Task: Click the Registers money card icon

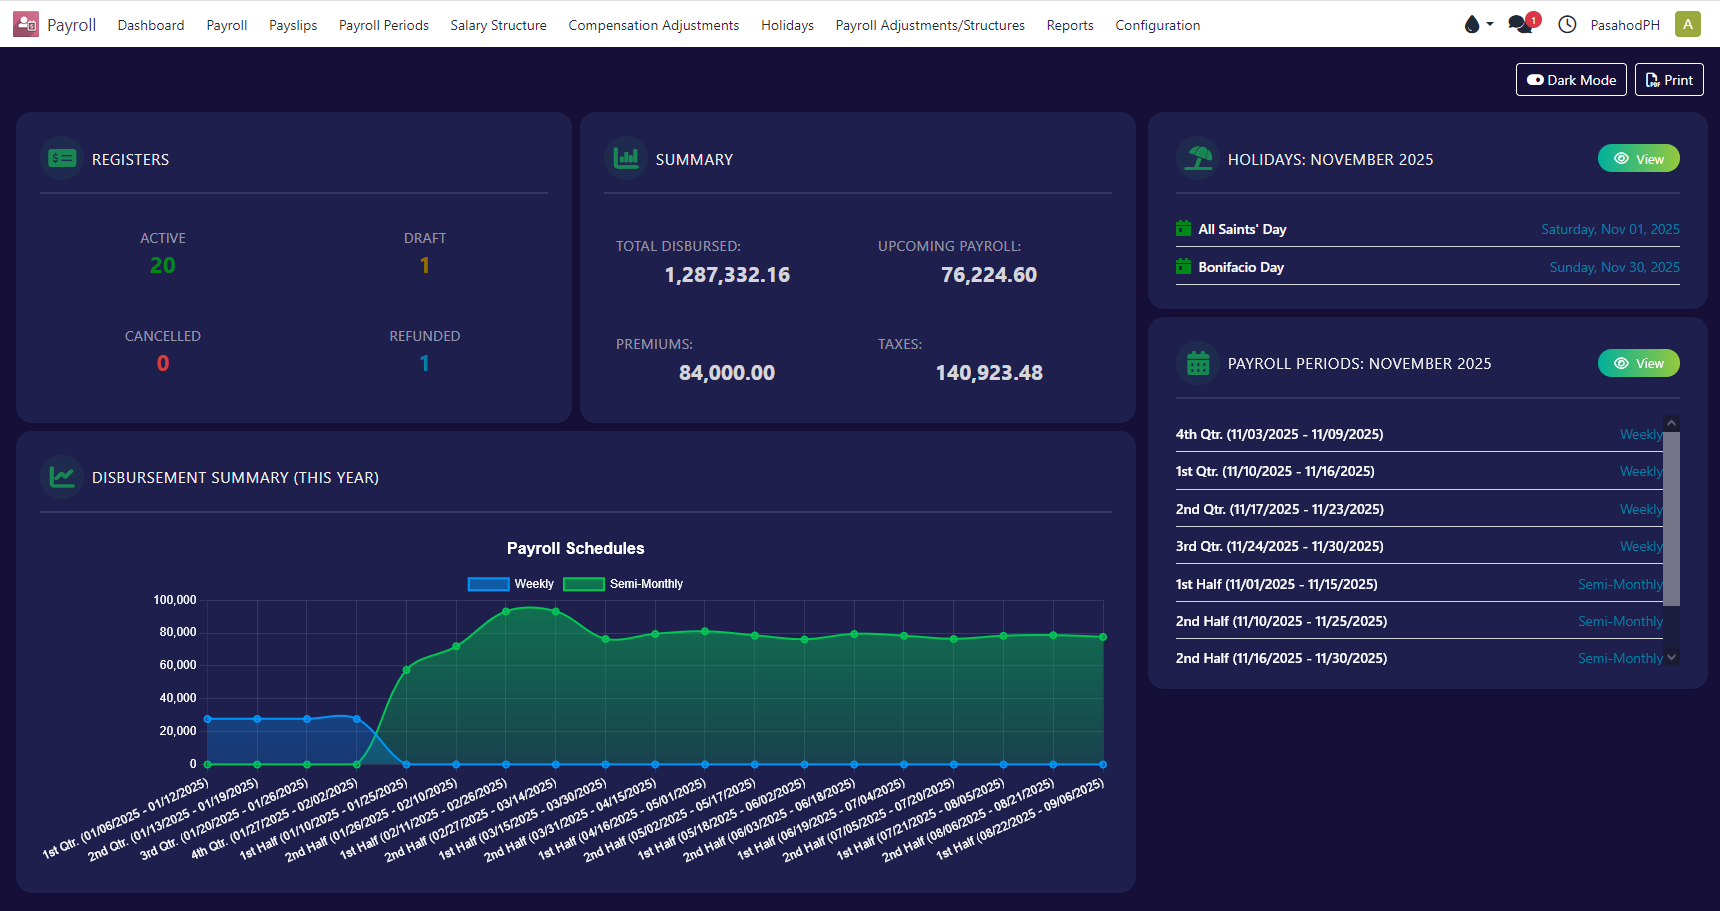Action: (62, 158)
